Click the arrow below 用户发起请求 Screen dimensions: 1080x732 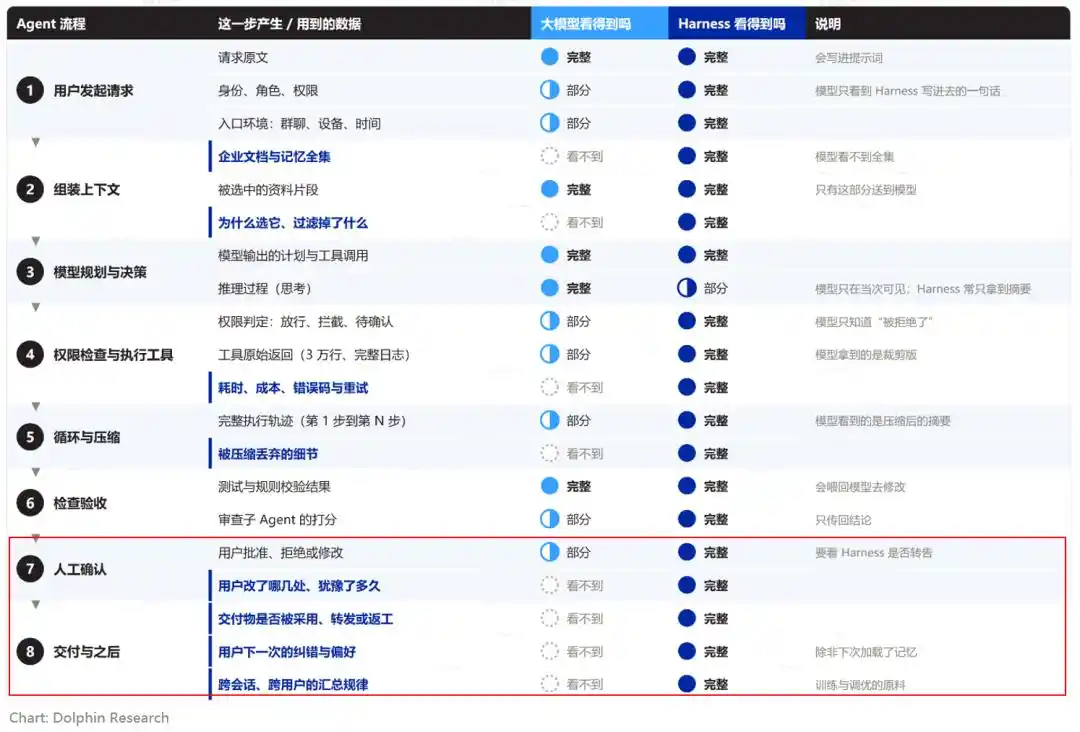[36, 143]
